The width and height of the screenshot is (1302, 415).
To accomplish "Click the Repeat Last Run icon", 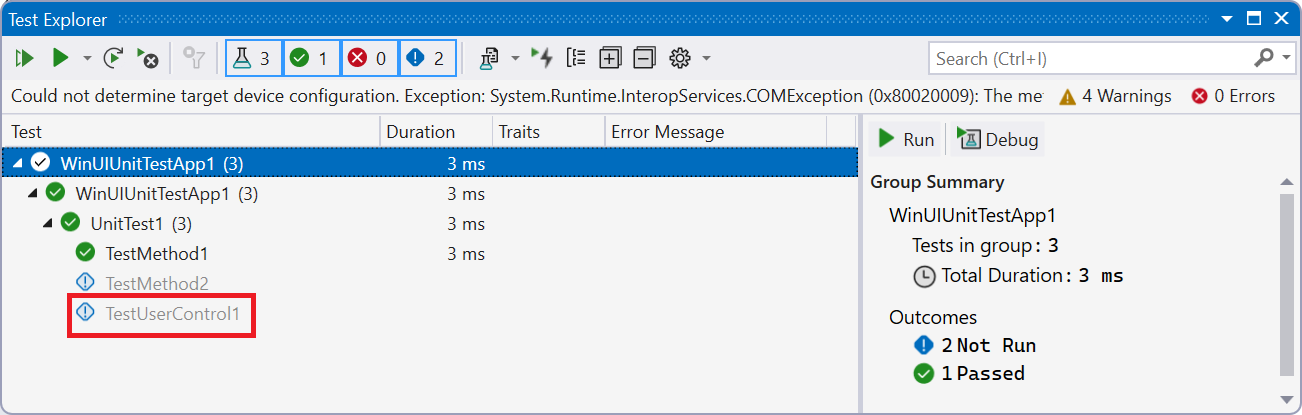I will pos(114,59).
